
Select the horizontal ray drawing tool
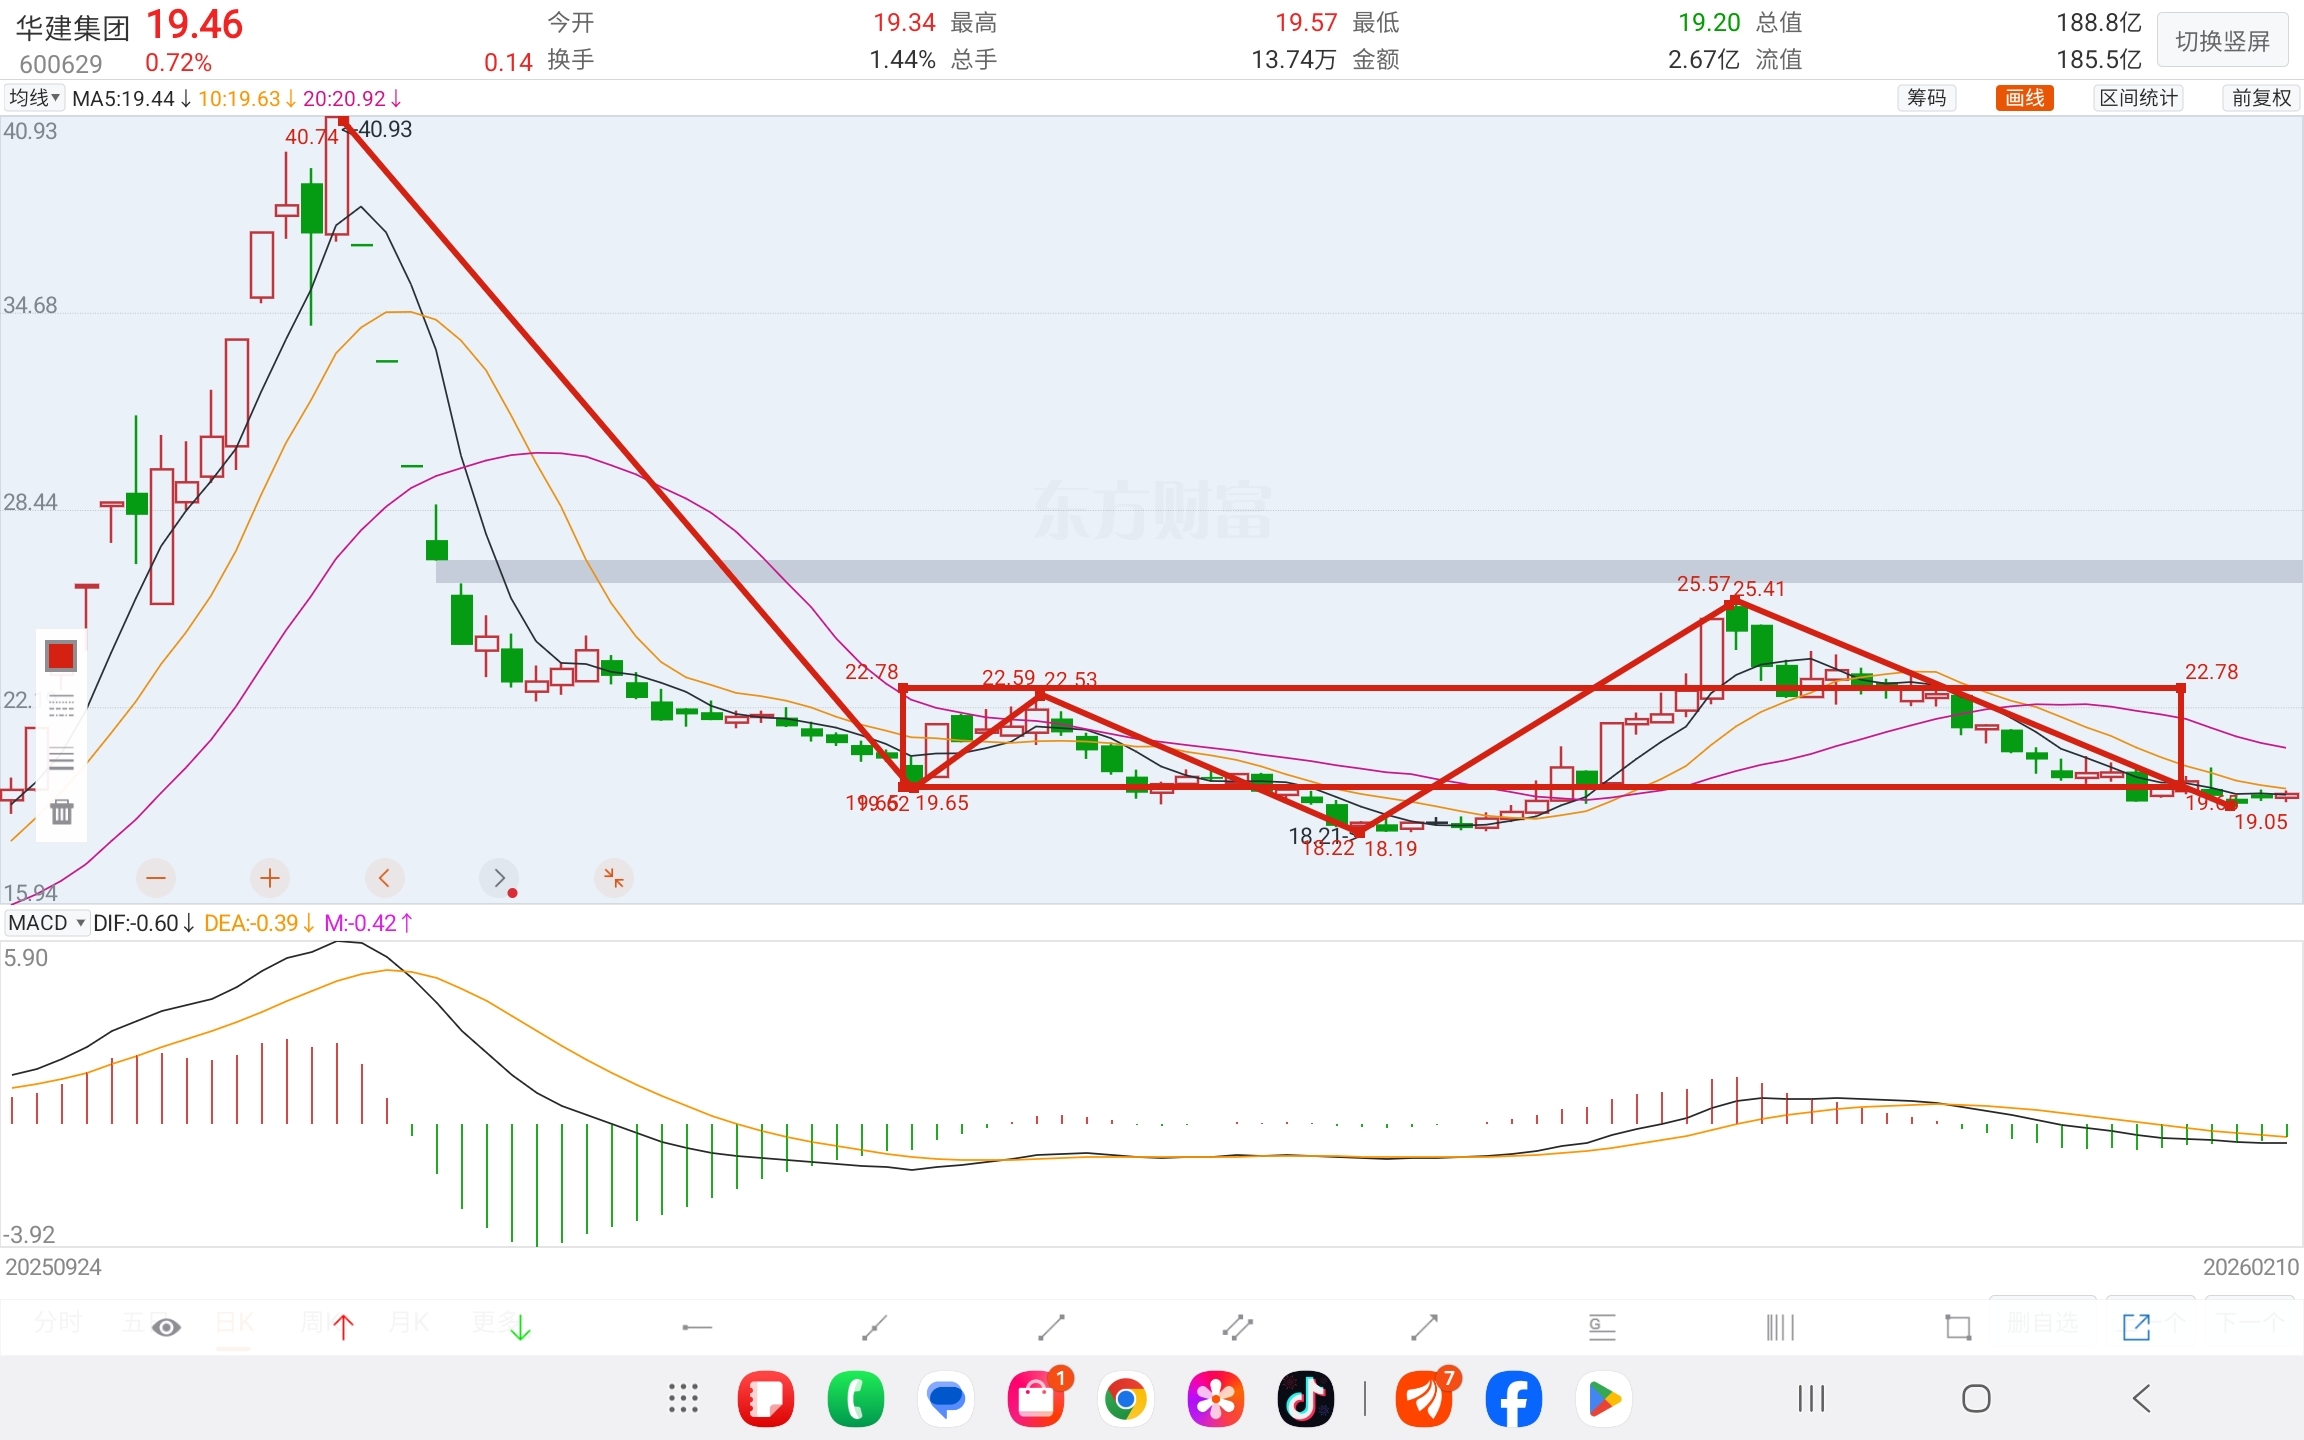[696, 1328]
